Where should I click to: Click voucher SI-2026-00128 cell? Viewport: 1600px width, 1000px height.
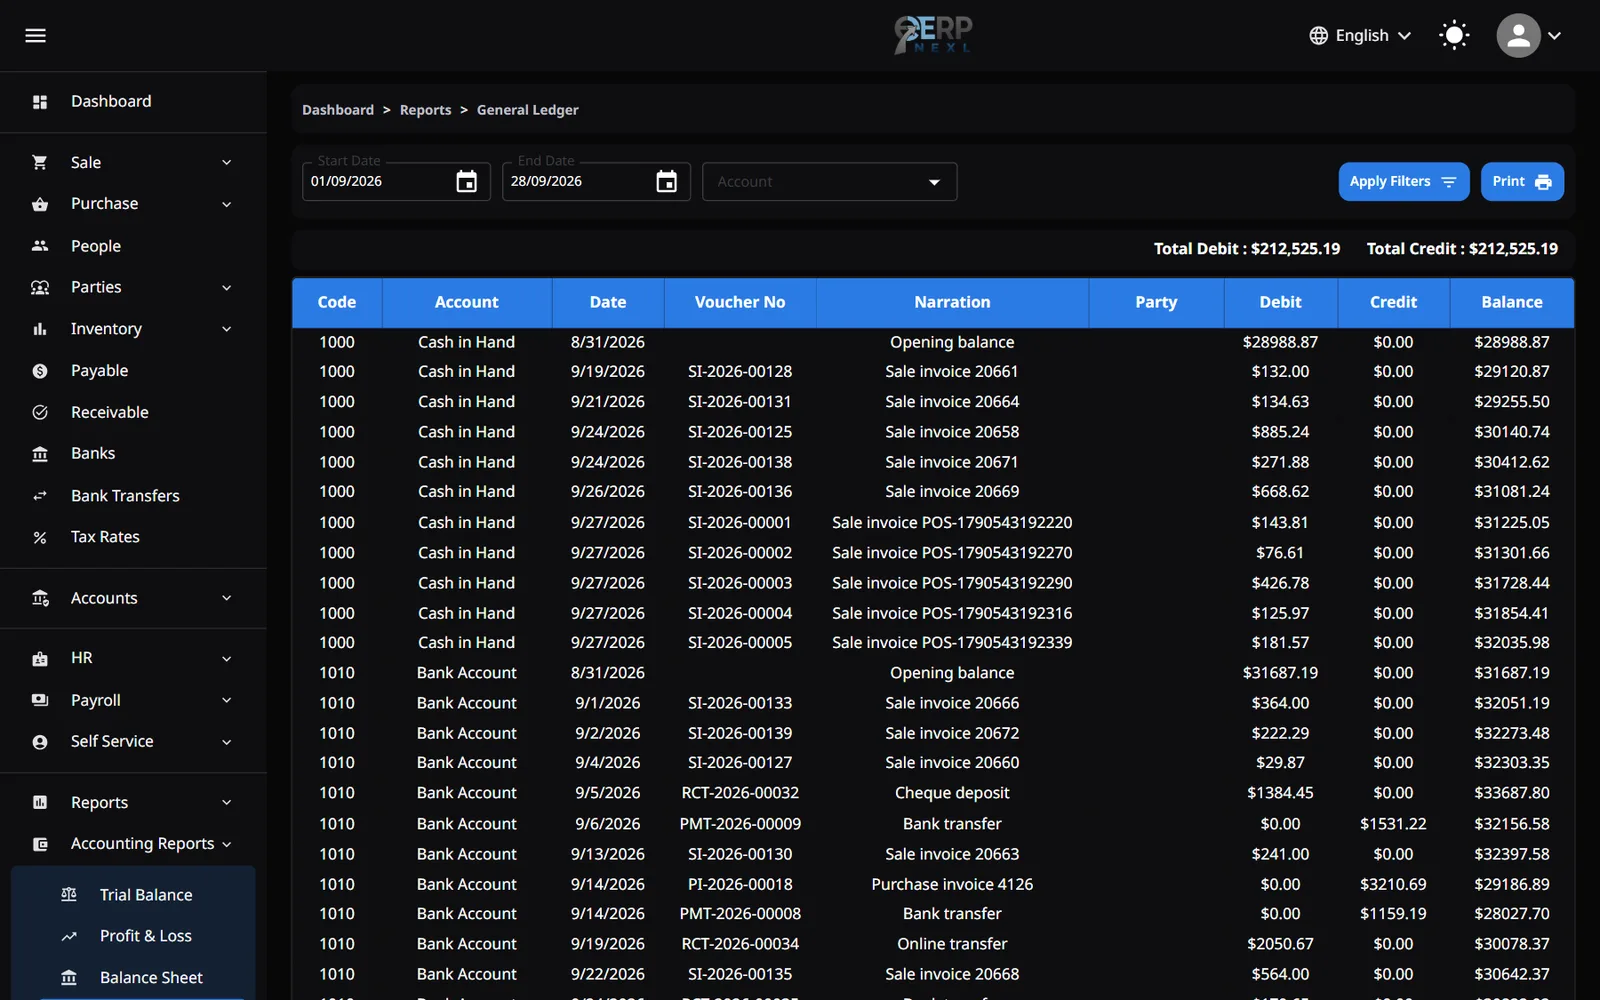click(740, 372)
